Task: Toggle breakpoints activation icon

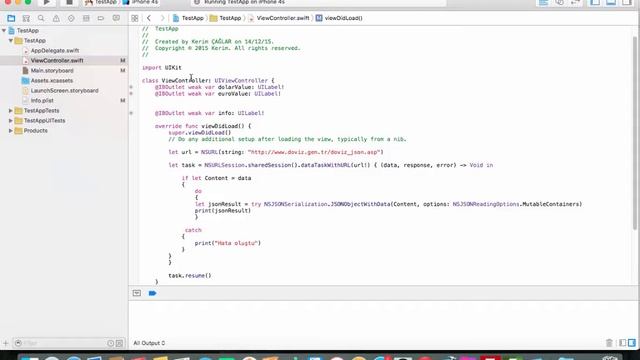Action: pyautogui.click(x=152, y=293)
